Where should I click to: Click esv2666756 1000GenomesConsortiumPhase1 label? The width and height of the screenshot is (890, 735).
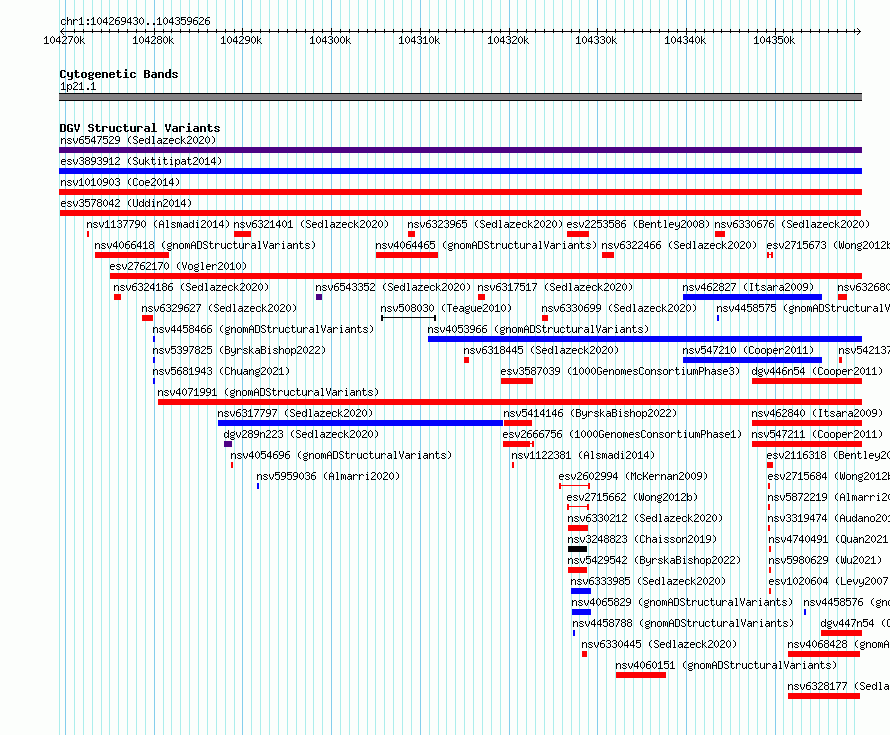(622, 434)
